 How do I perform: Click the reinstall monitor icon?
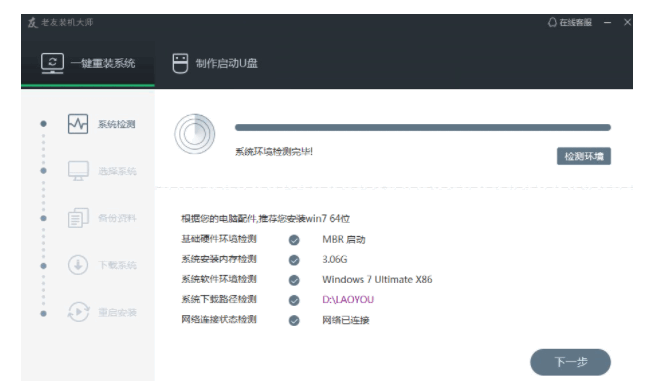click(x=52, y=64)
